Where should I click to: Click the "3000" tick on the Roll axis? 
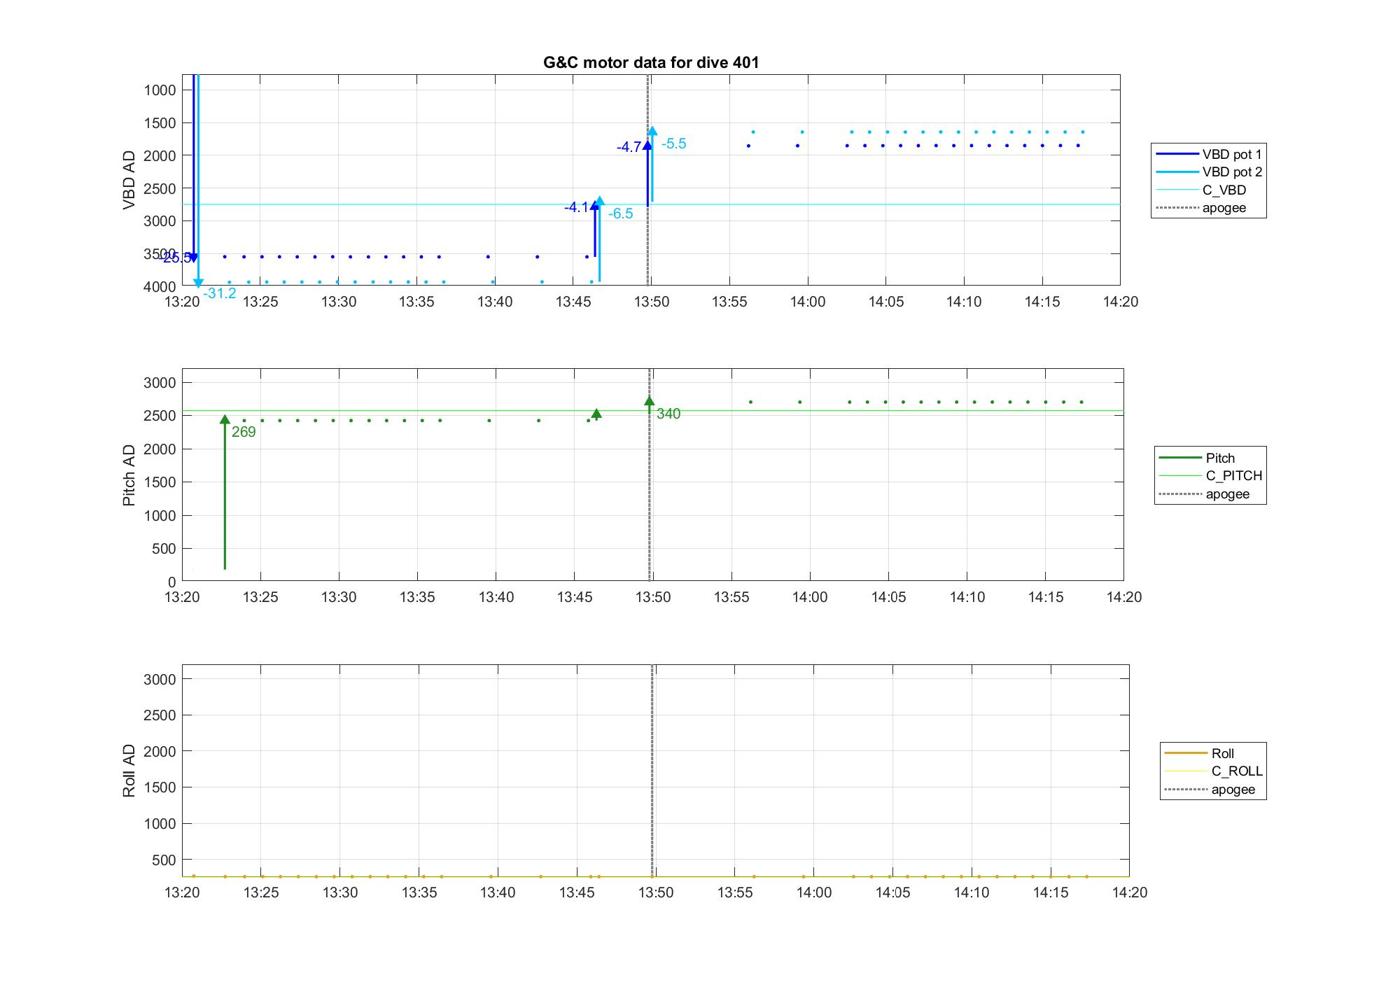pyautogui.click(x=160, y=679)
